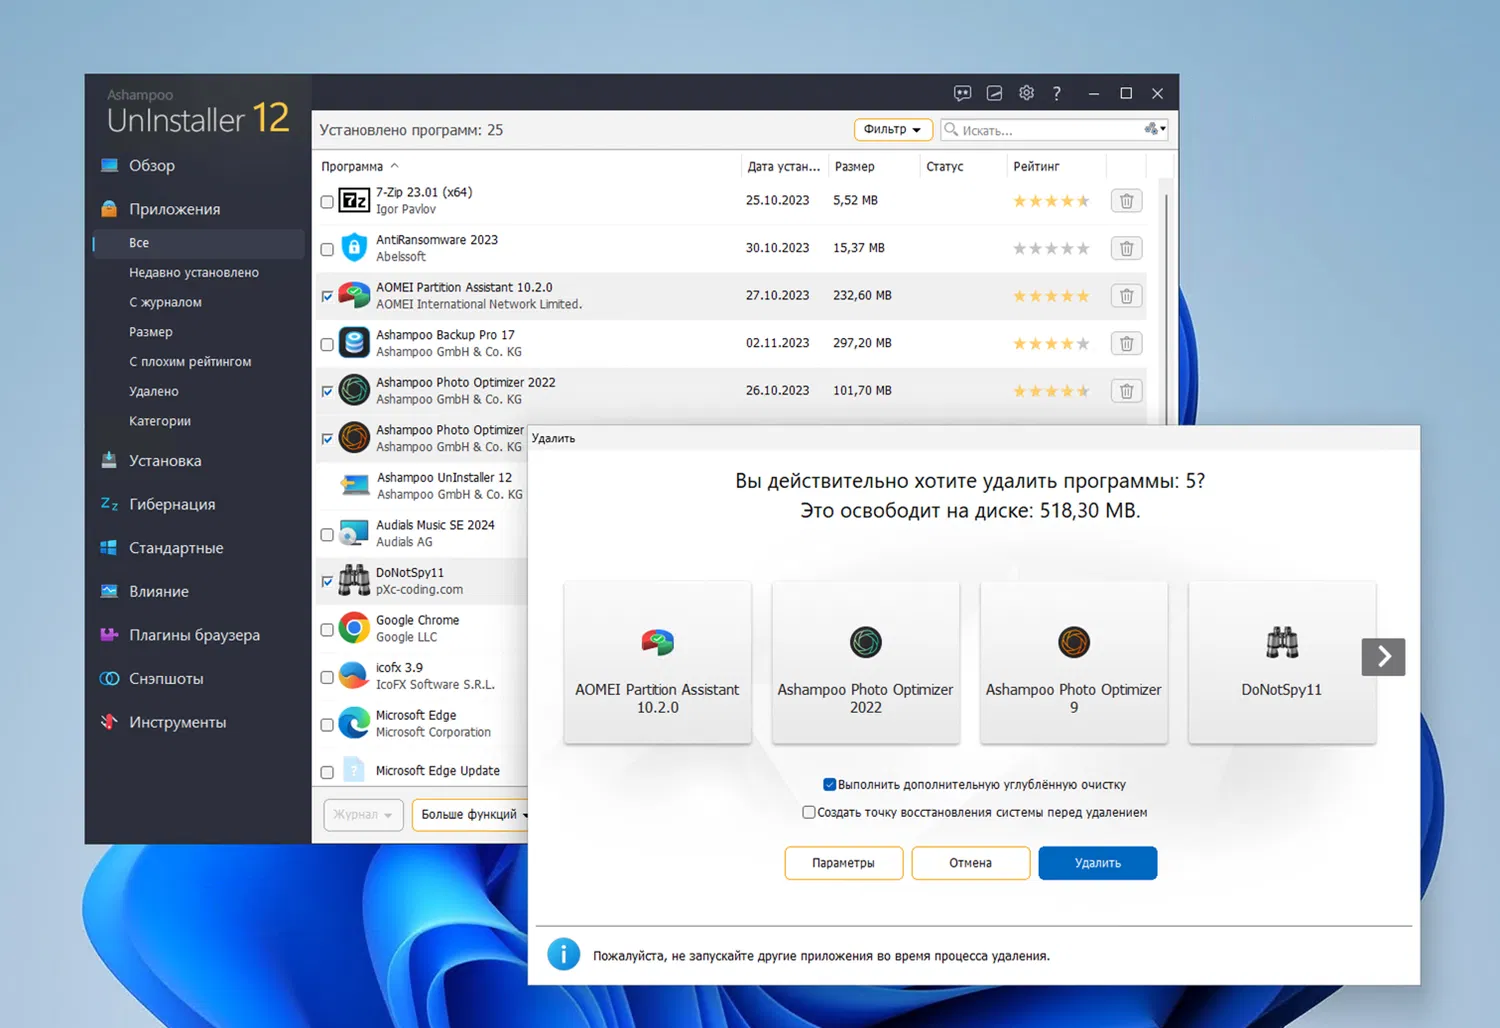The height and width of the screenshot is (1028, 1500).
Task: Click the DoNotSpy11 binoculars icon in the list
Action: [354, 581]
